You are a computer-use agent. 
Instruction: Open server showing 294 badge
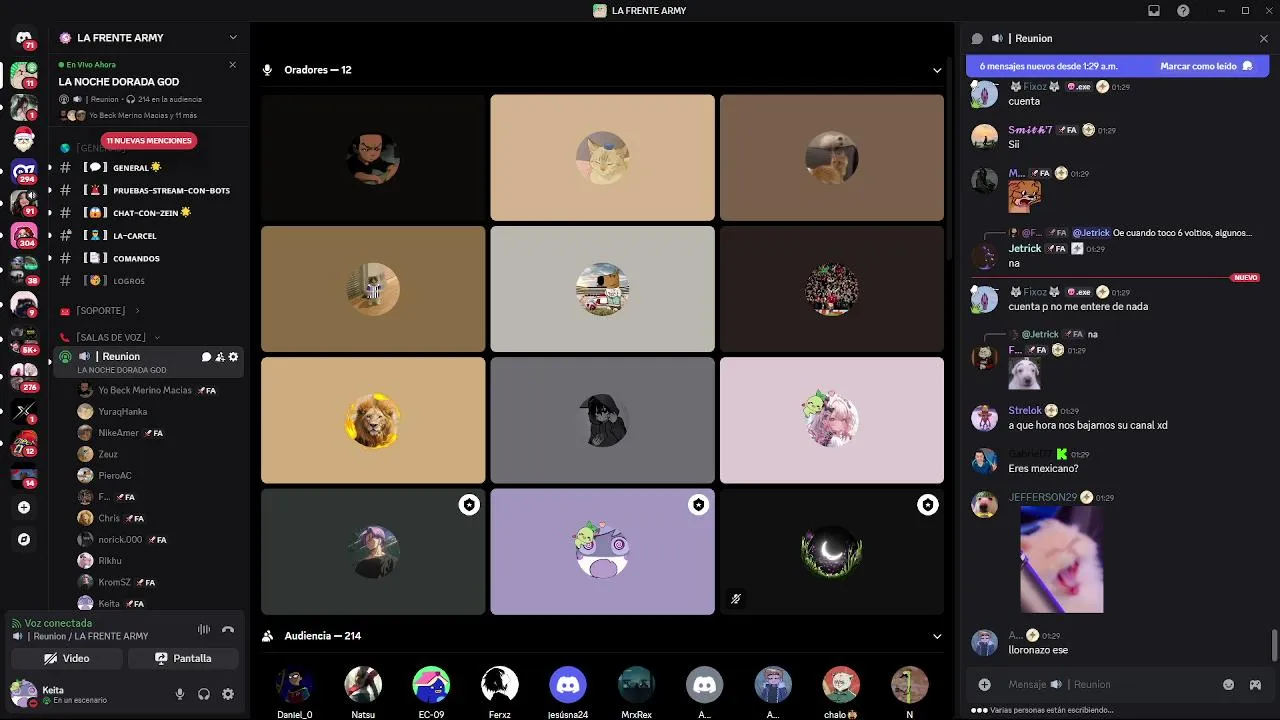[24, 171]
